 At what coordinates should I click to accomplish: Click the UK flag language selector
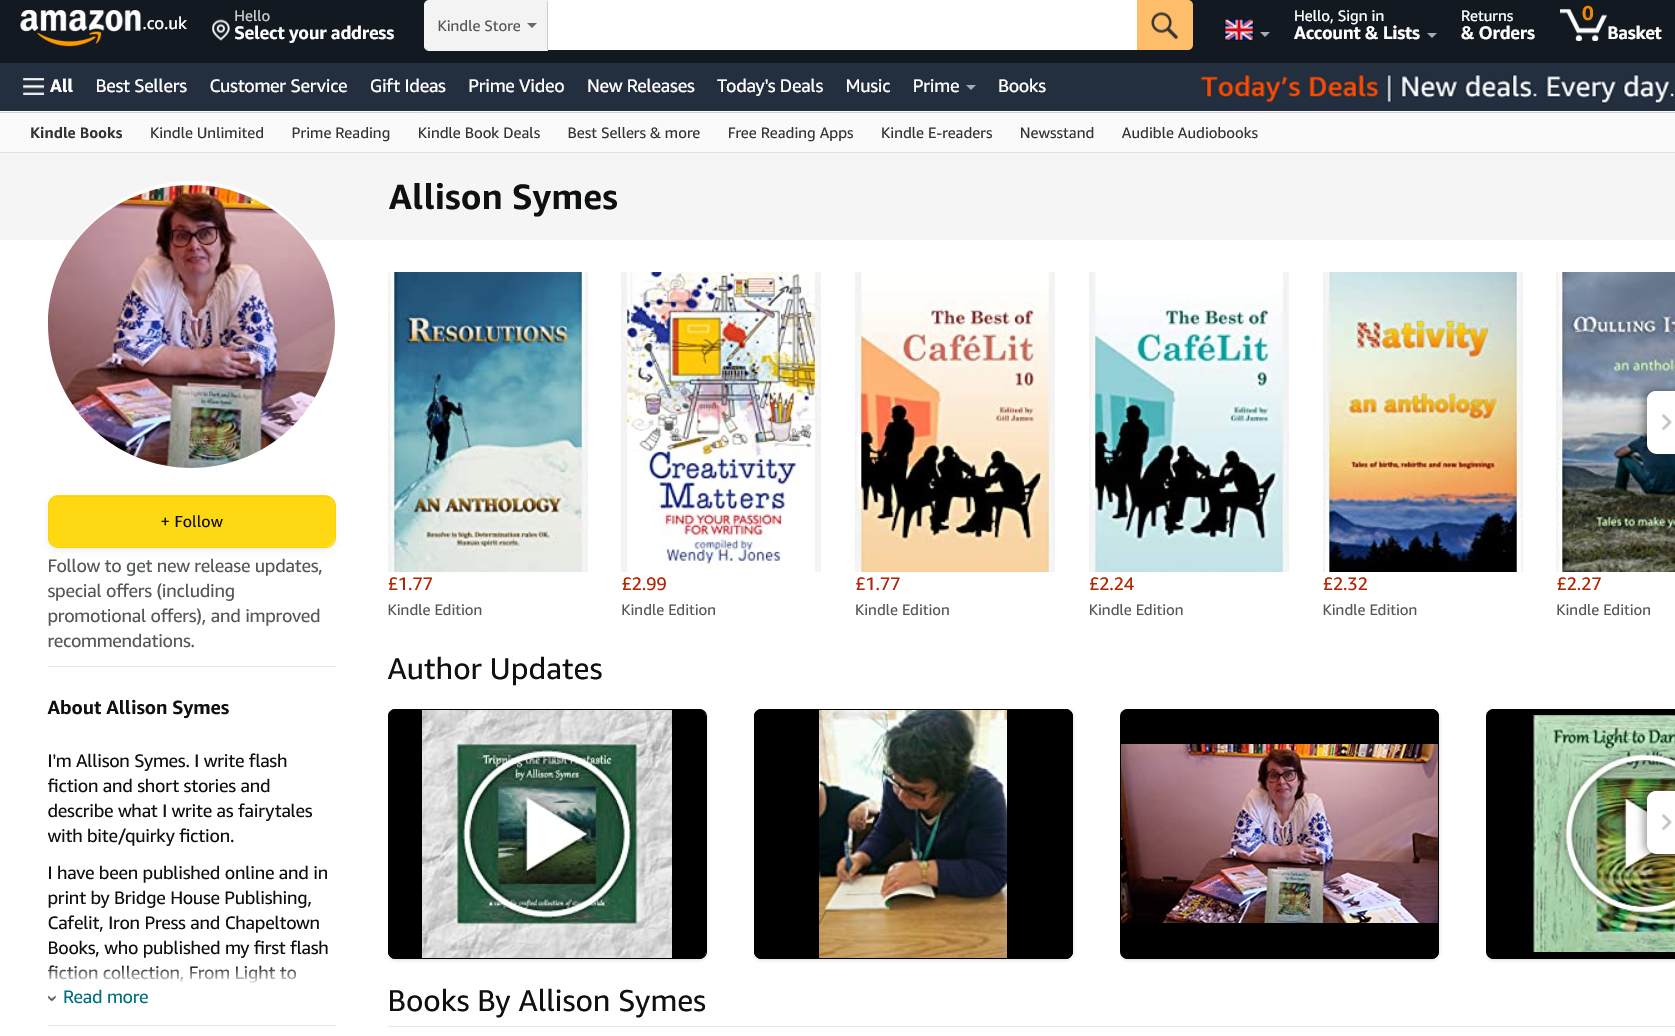click(x=1246, y=30)
